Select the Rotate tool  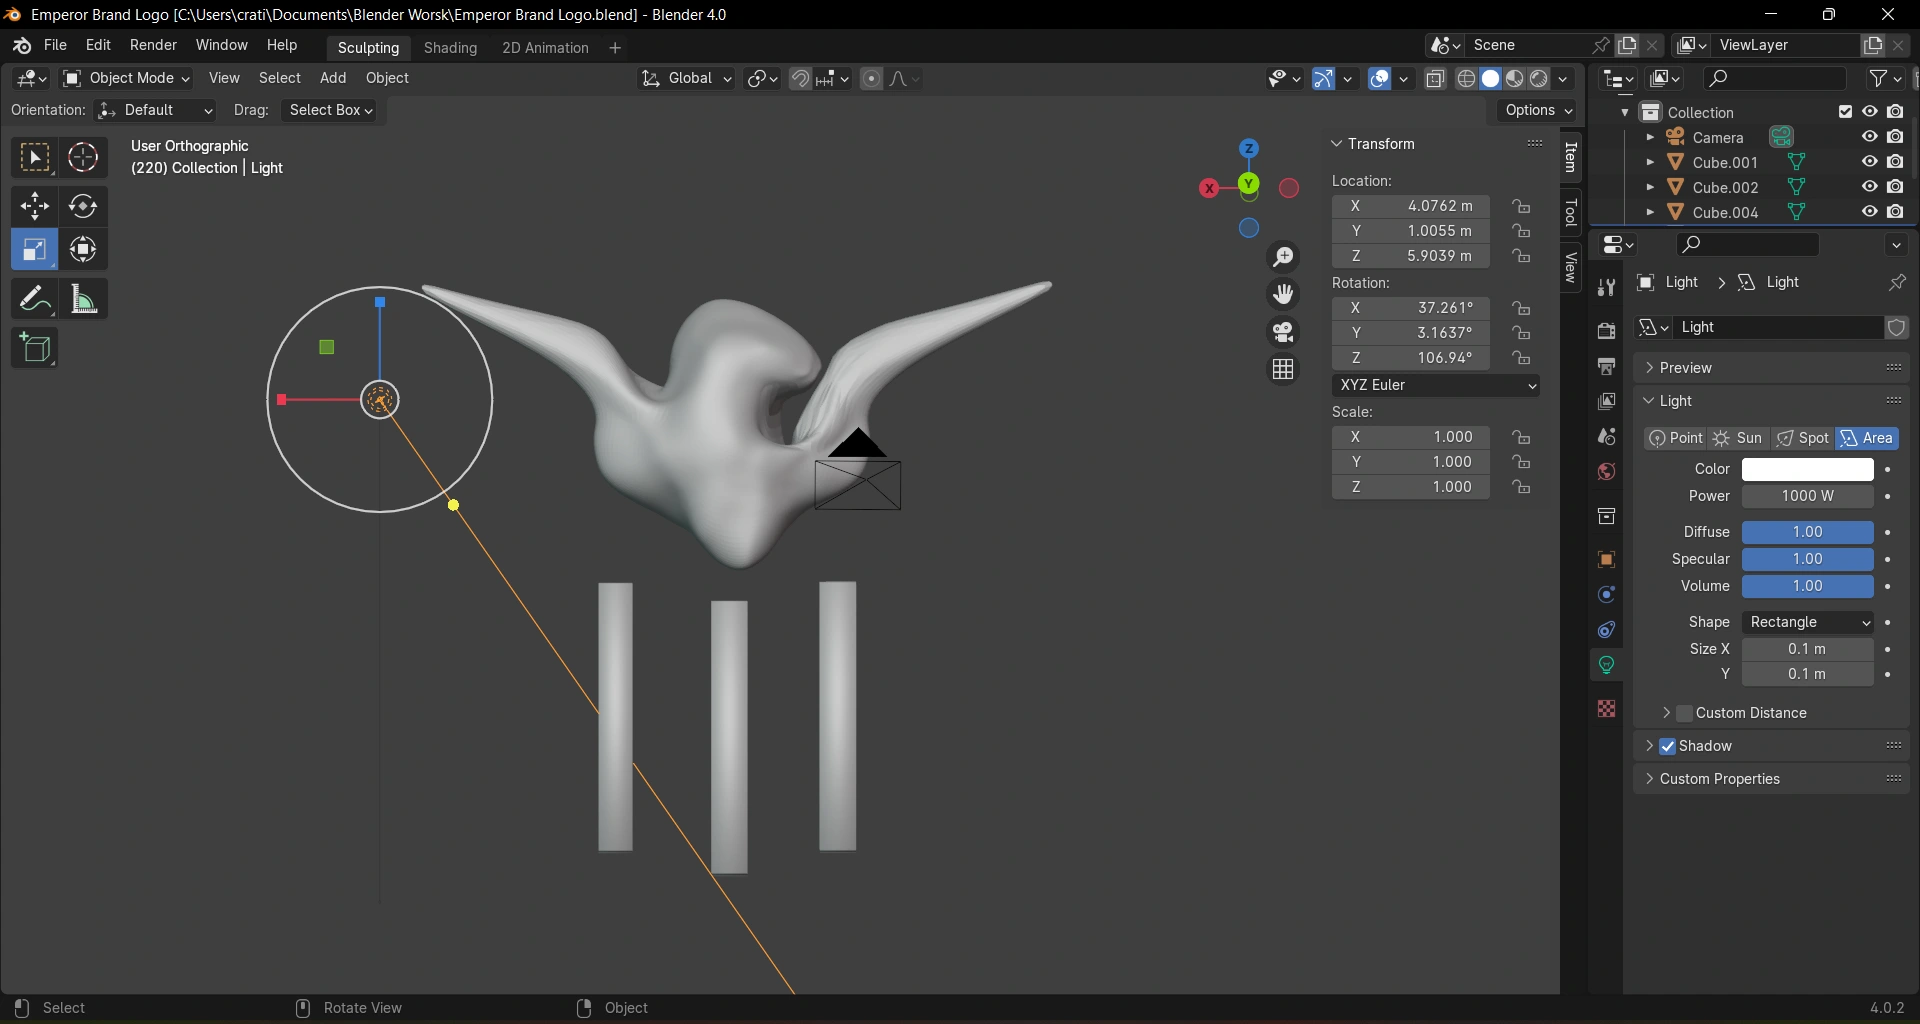coord(83,207)
